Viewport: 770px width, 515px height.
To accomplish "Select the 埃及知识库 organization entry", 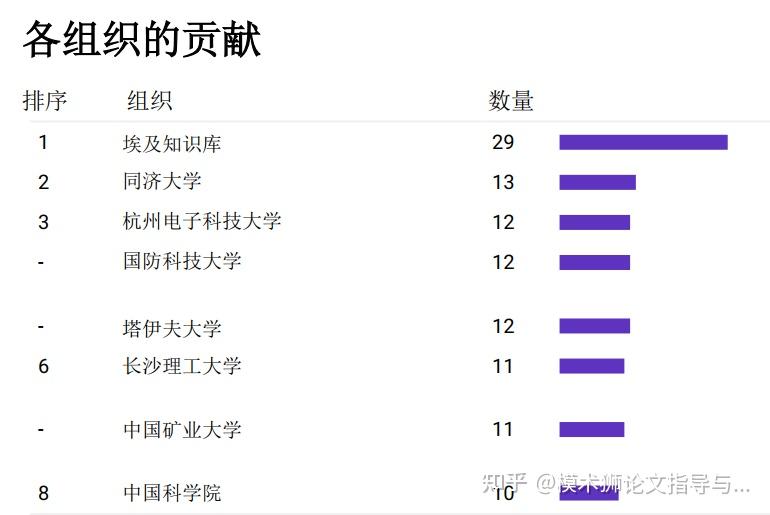I will pos(172,144).
